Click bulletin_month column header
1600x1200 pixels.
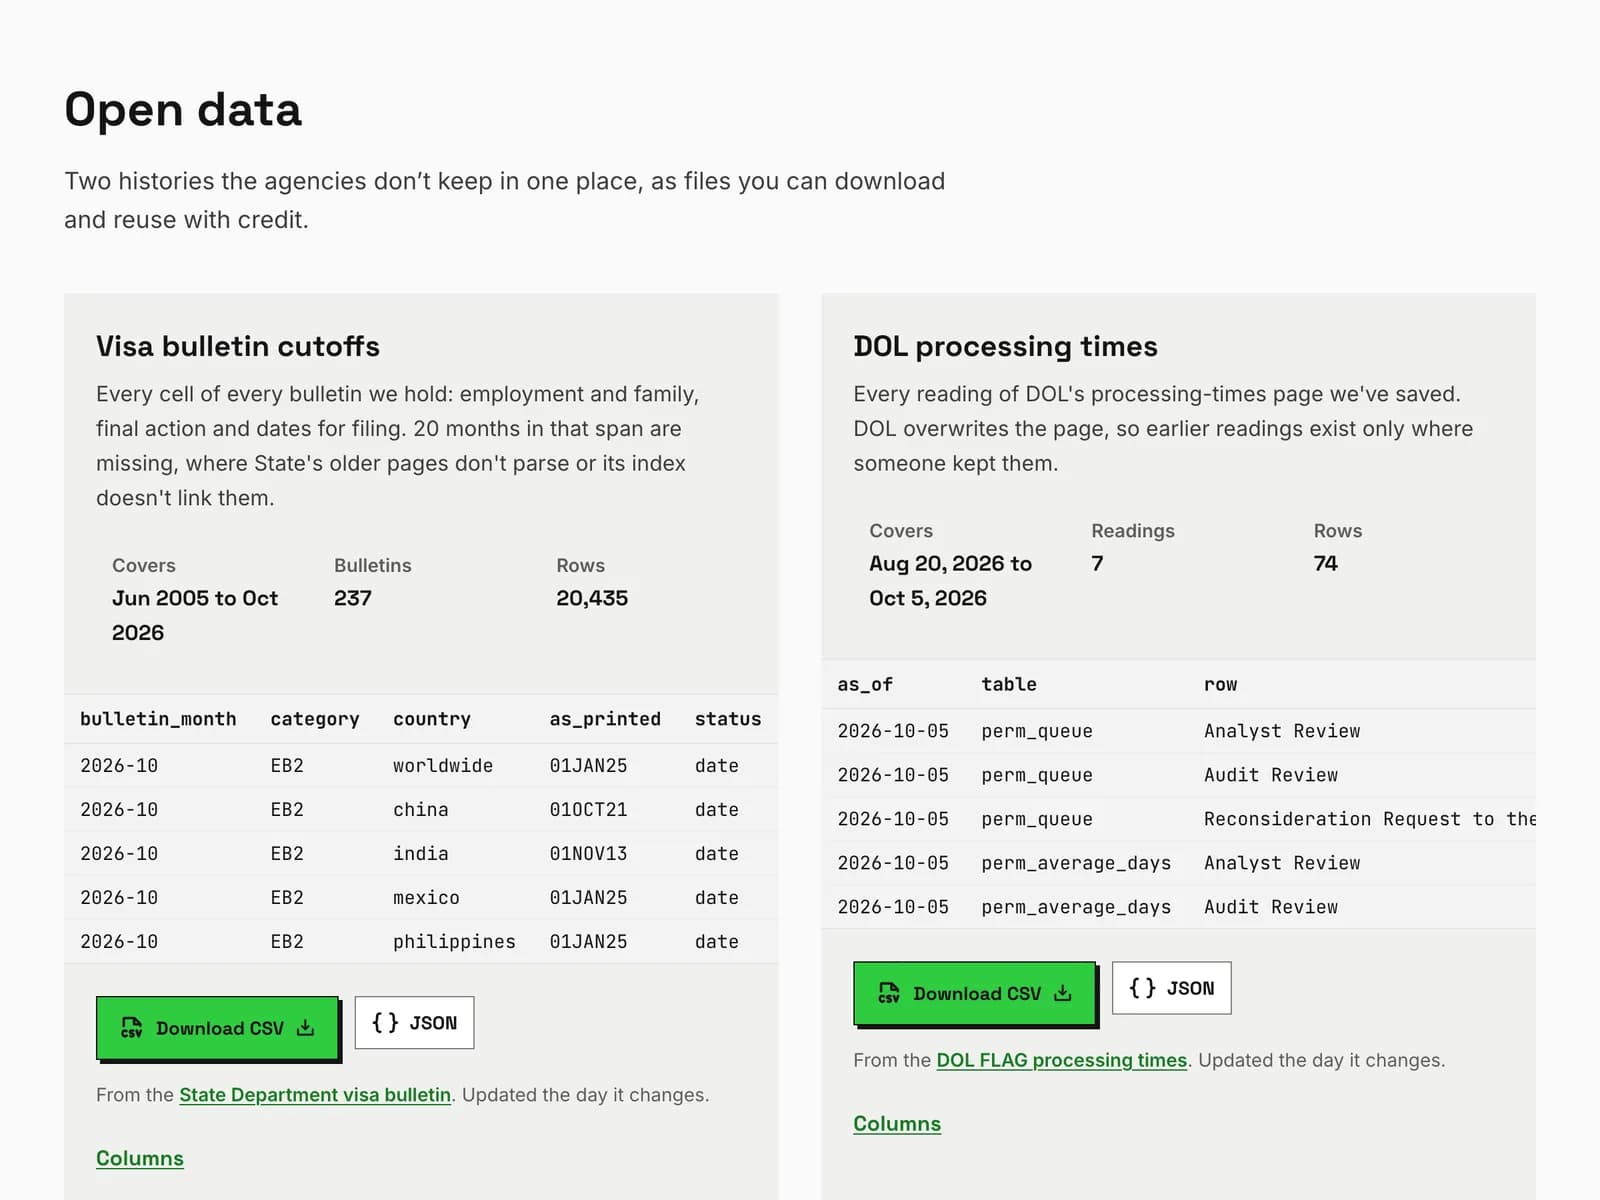(x=158, y=719)
